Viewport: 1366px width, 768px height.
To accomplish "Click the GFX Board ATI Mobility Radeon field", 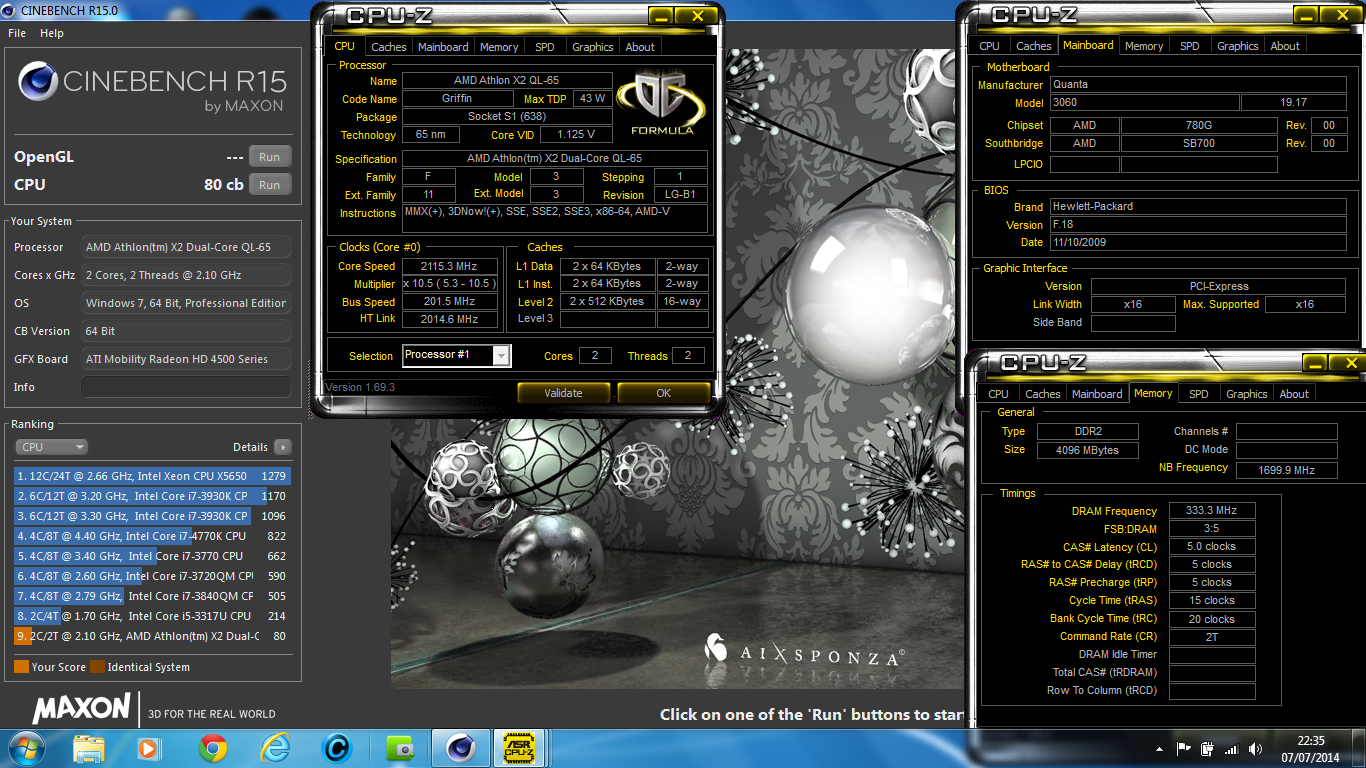I will pos(186,359).
